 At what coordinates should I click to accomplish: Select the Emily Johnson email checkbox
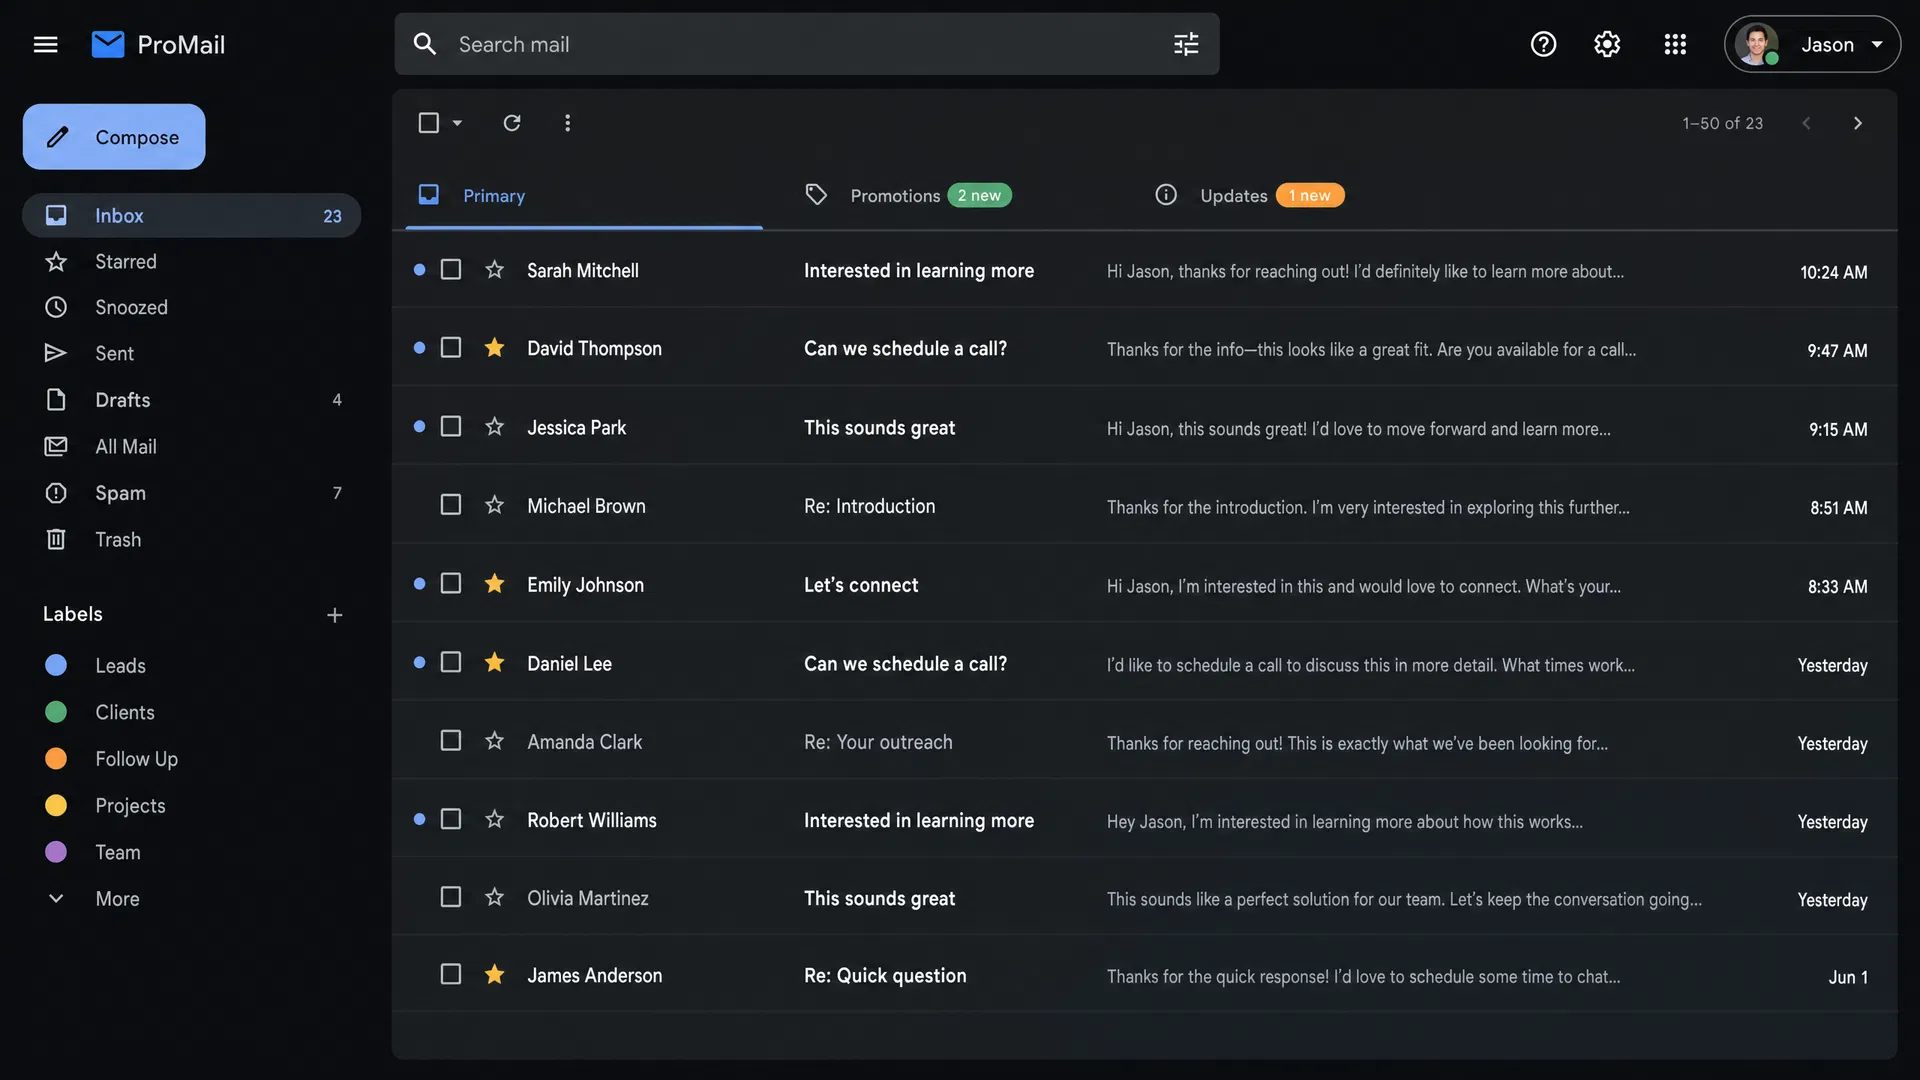(x=451, y=584)
